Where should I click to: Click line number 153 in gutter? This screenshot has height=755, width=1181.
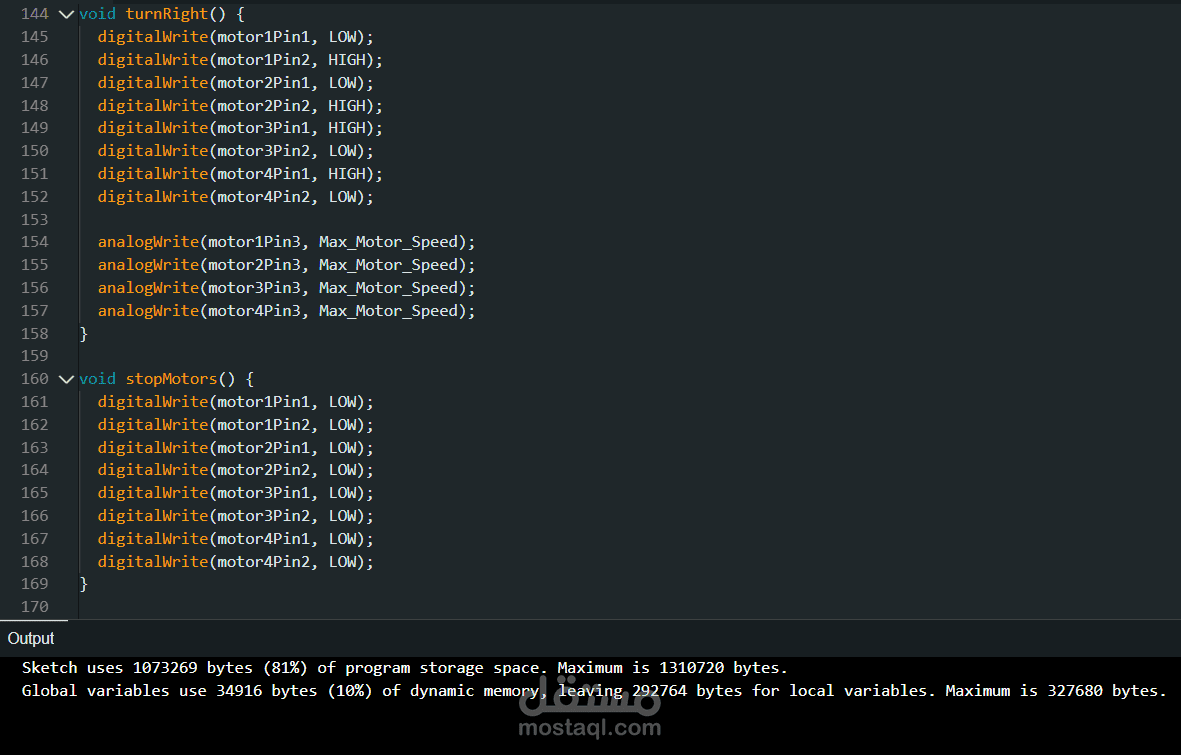point(34,219)
